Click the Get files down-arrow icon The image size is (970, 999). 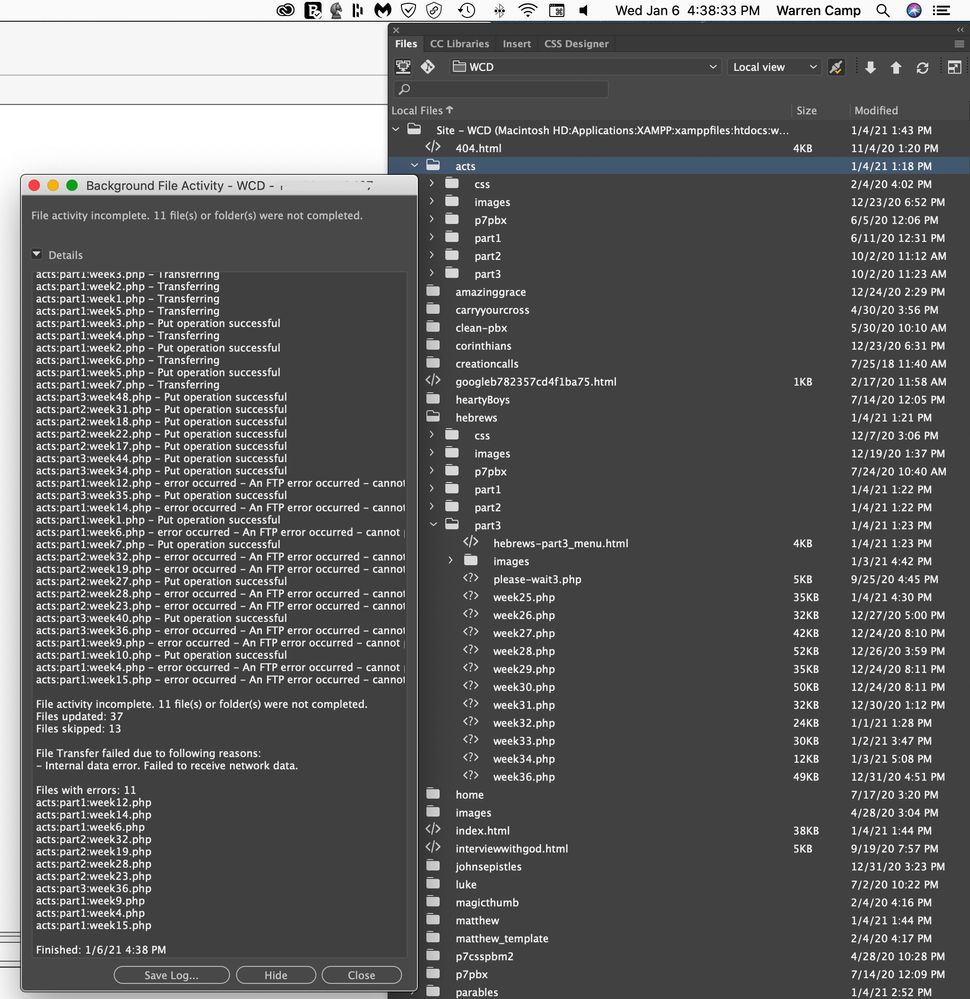871,67
